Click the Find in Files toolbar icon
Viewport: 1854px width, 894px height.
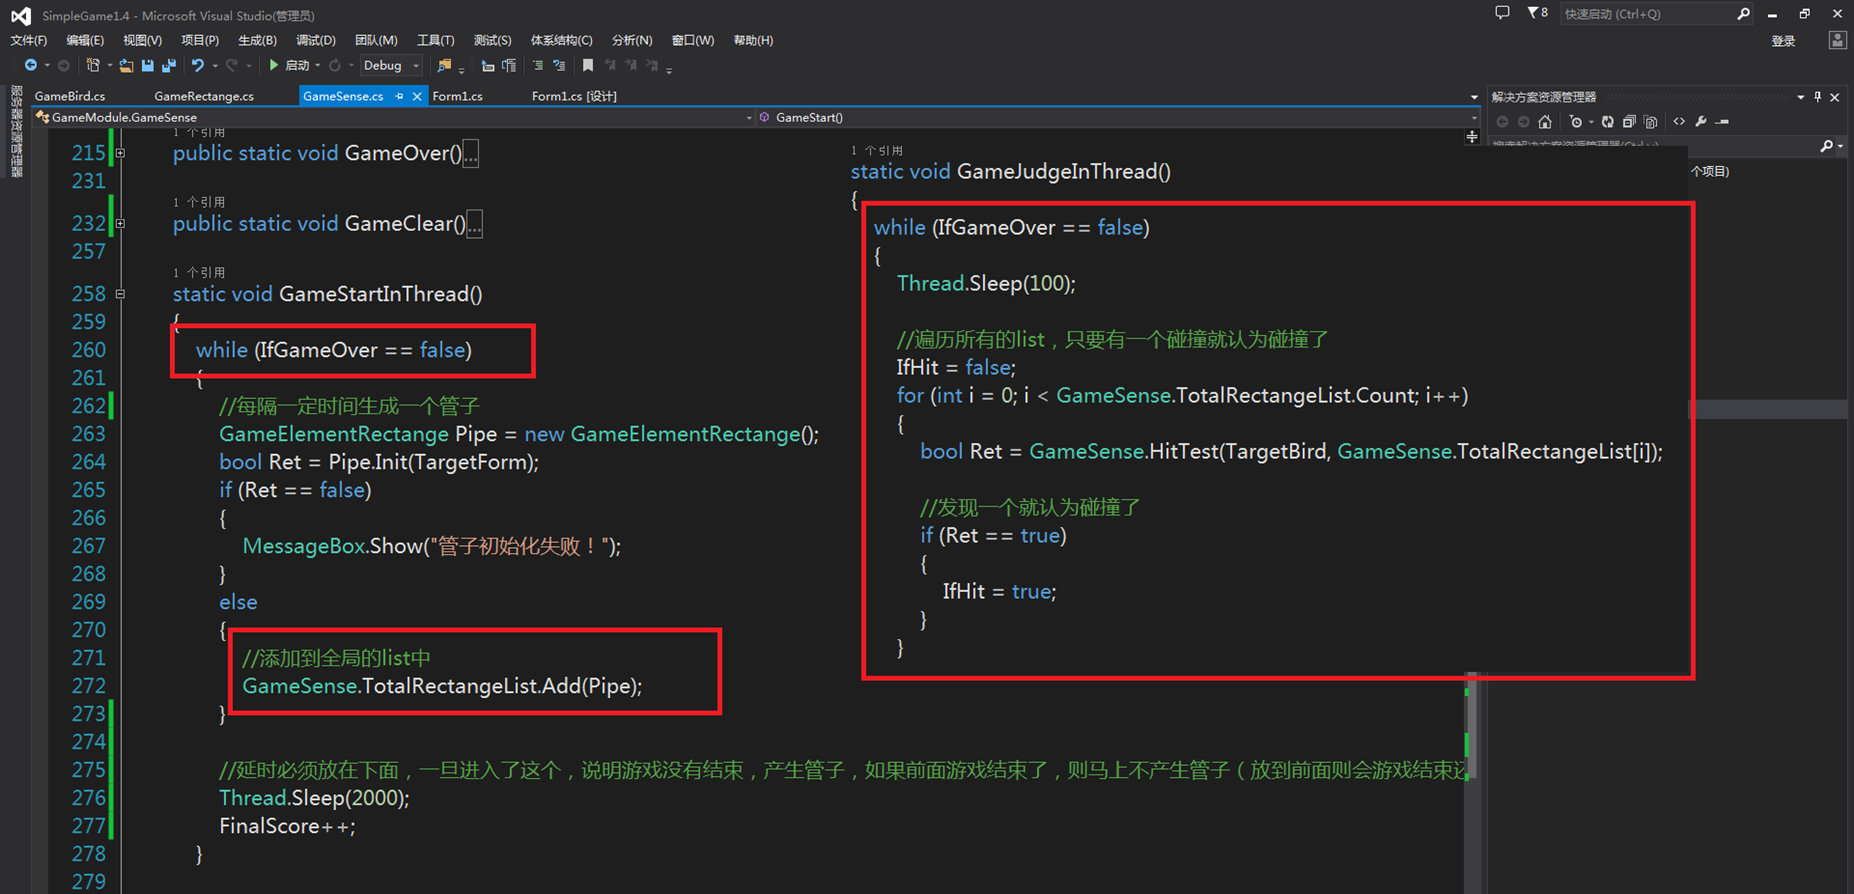point(444,65)
